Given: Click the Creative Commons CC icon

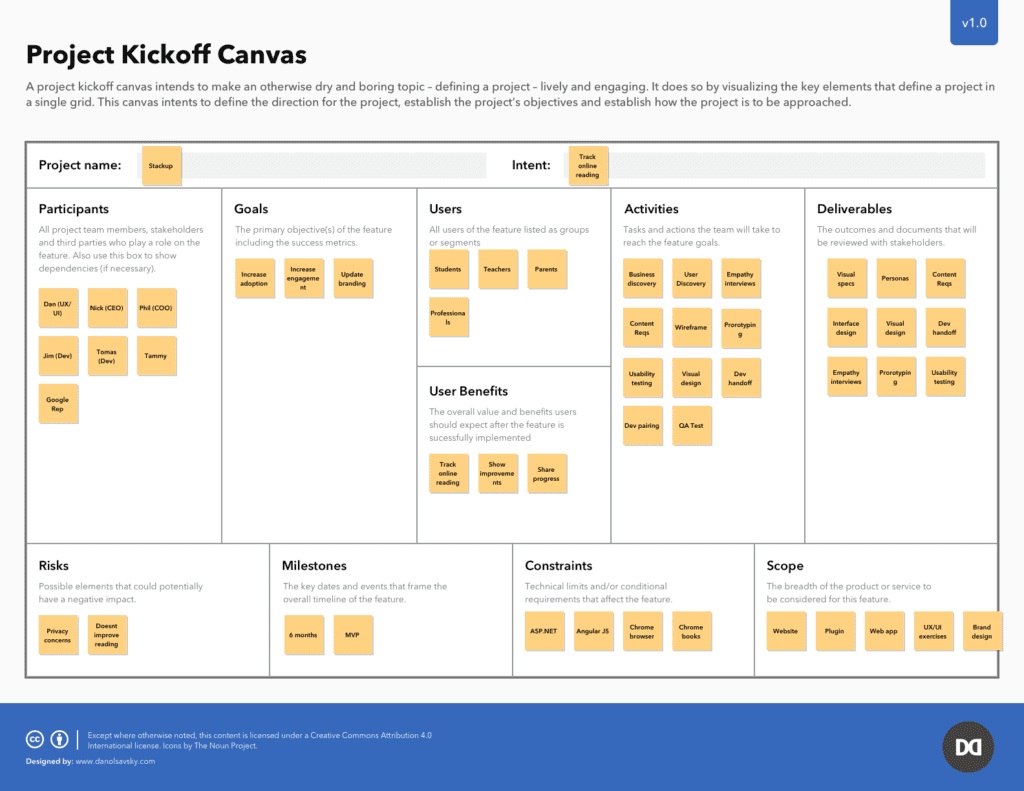Looking at the screenshot, I should coord(35,739).
